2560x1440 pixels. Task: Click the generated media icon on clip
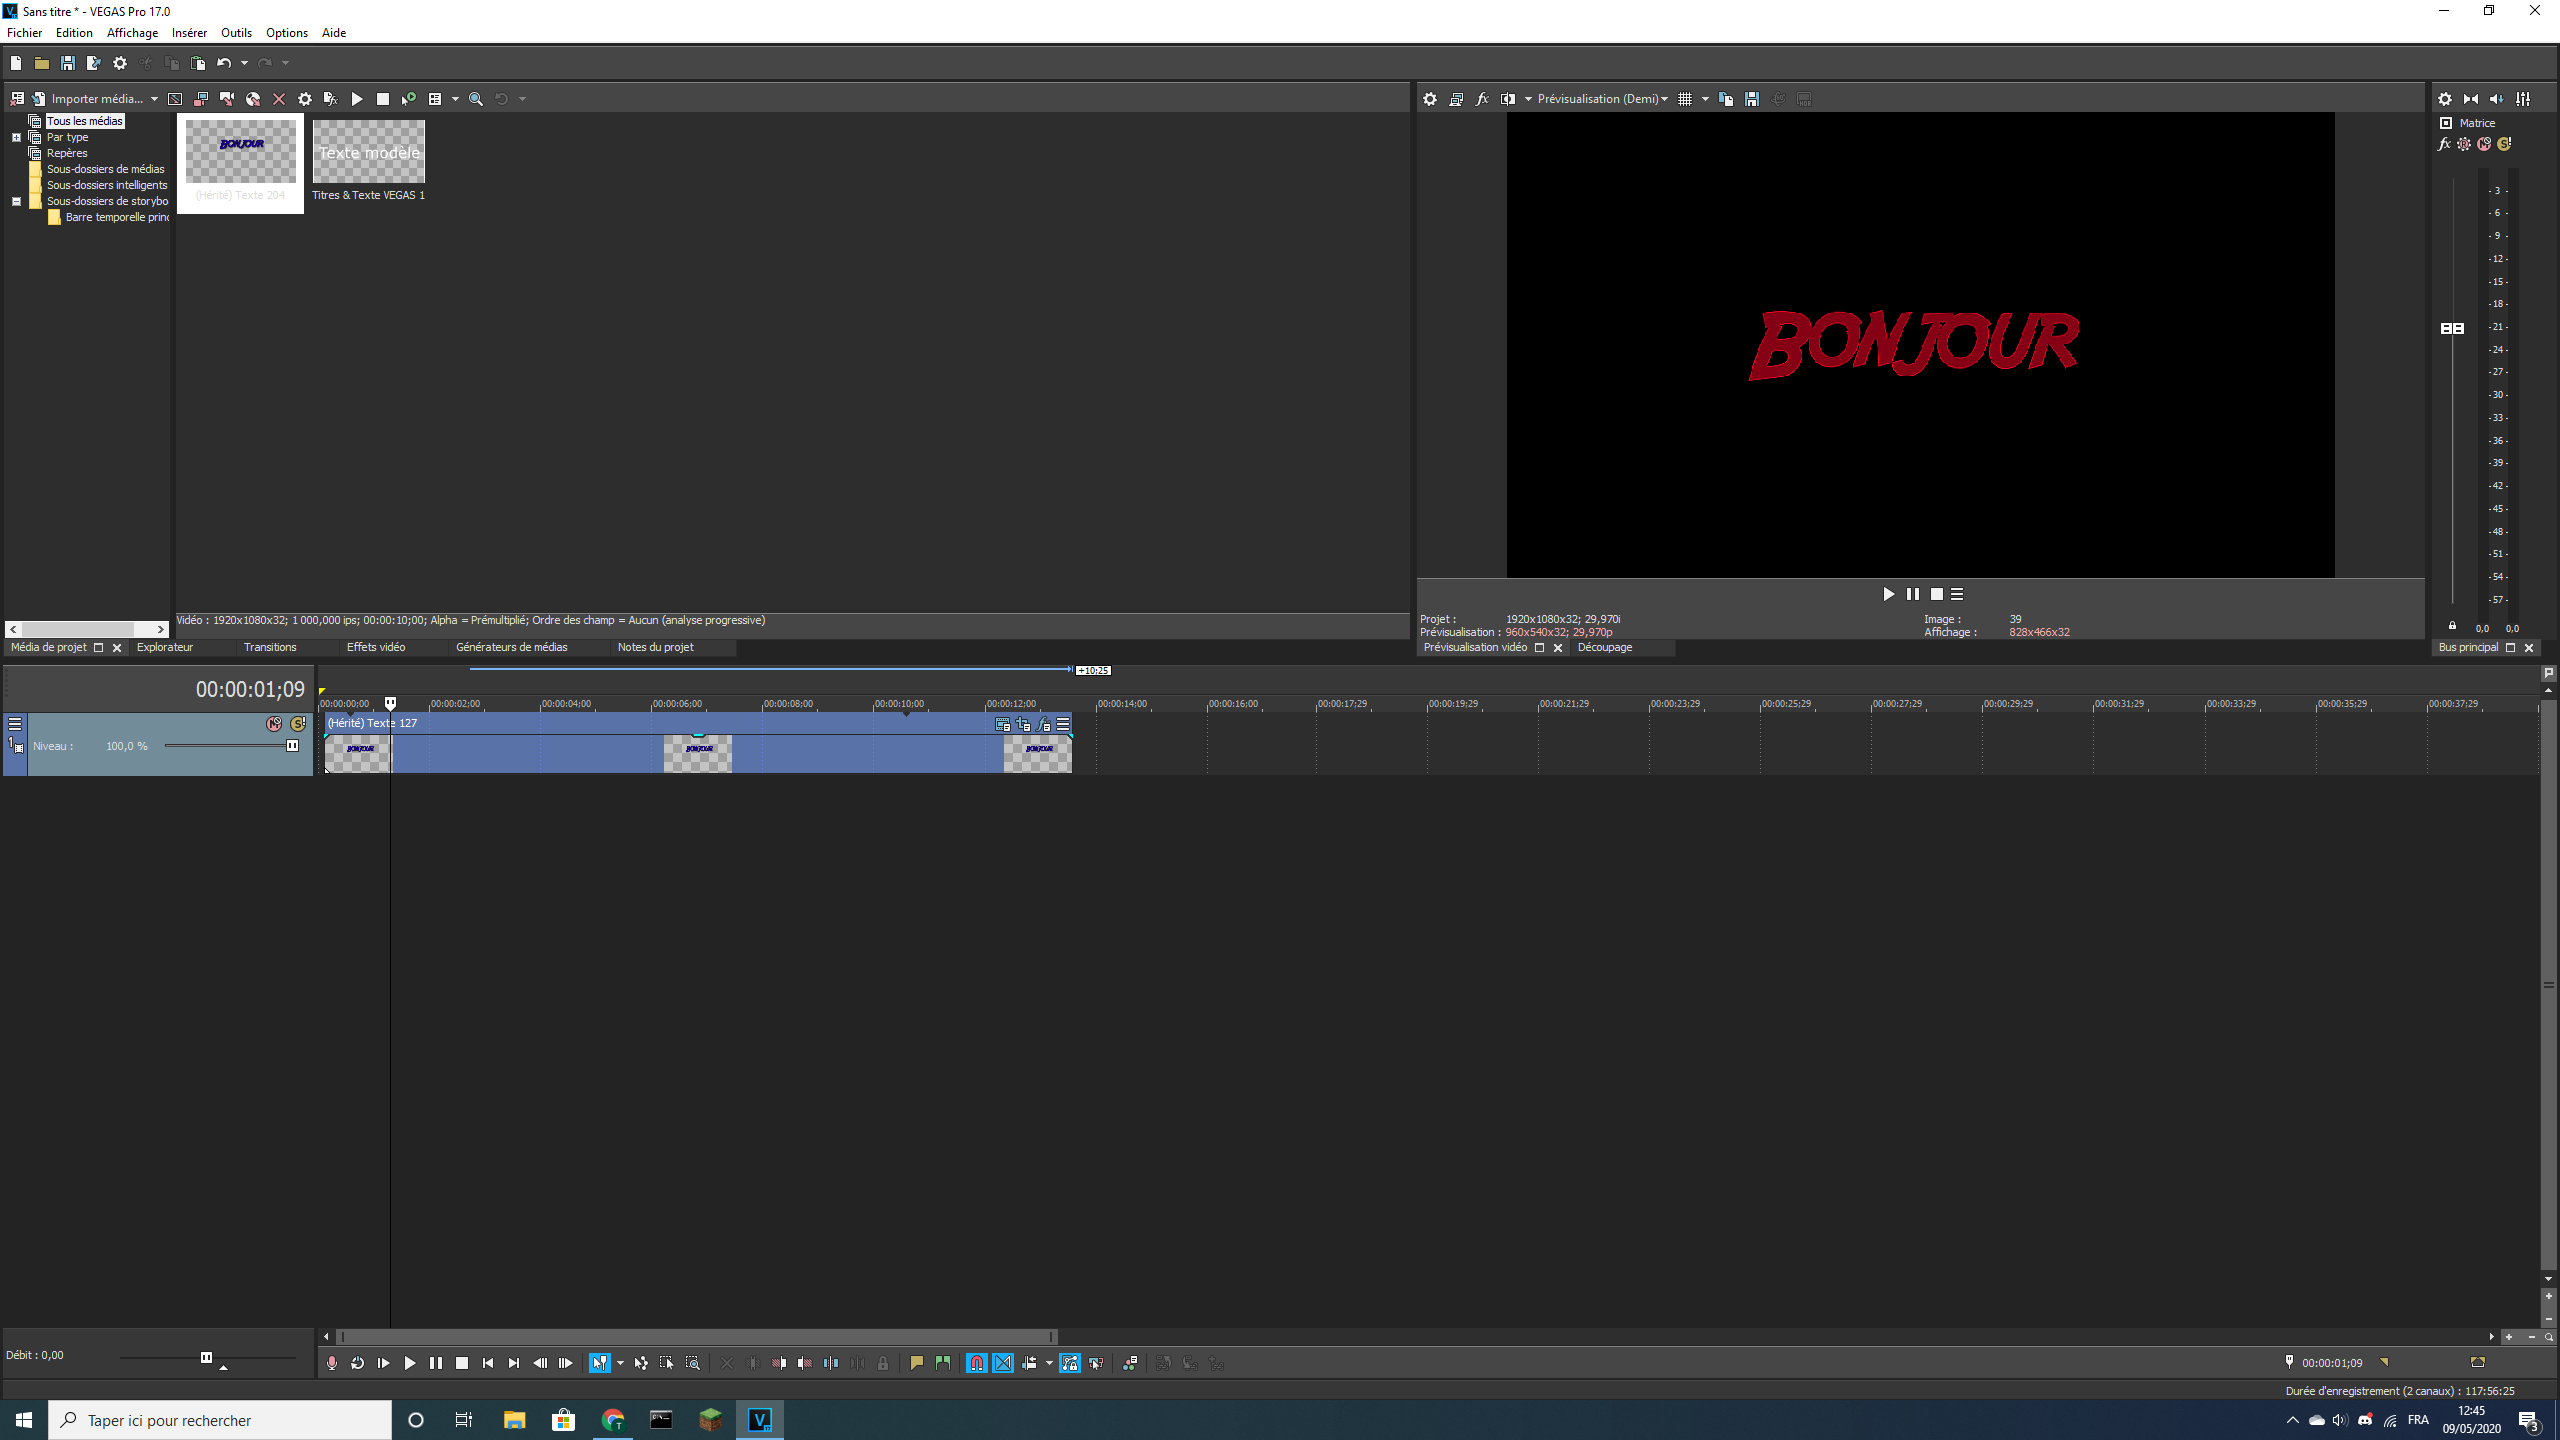(x=1003, y=724)
